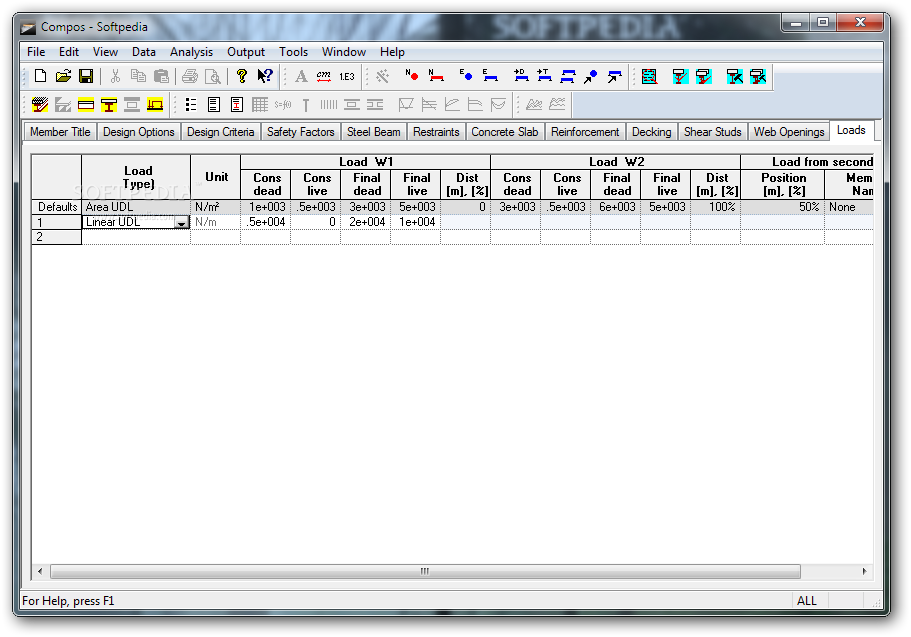The height and width of the screenshot is (637, 911).
Task: Click the Final live cell '1e+004' in row 1
Action: [415, 222]
